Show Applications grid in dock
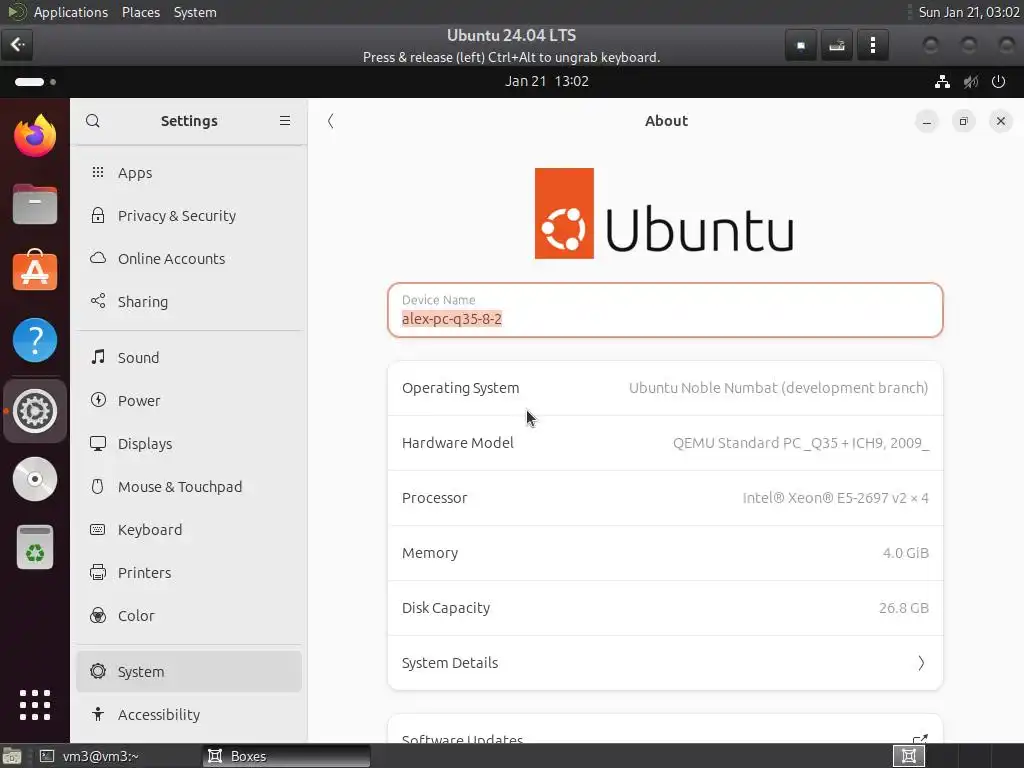 (x=35, y=705)
